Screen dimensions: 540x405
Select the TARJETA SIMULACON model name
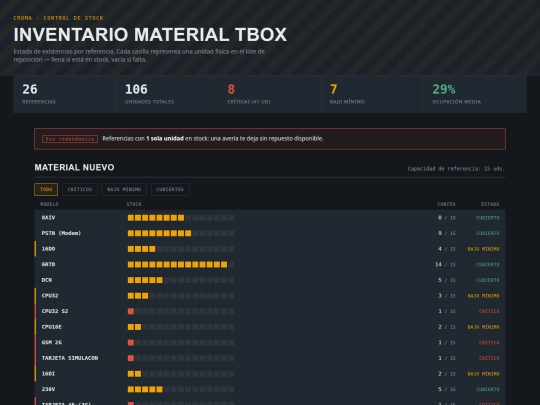pos(70,358)
